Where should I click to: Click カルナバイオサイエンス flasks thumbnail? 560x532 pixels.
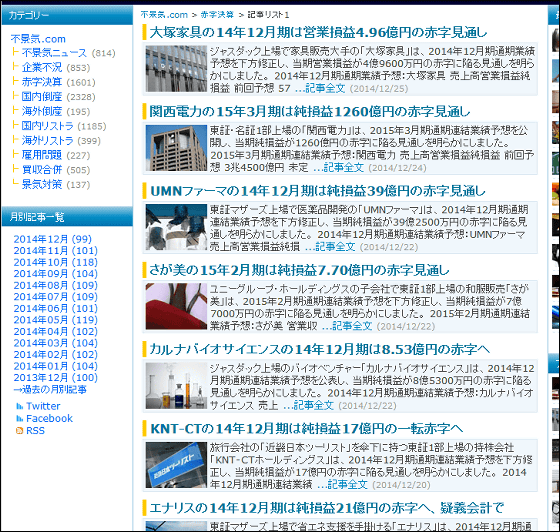tap(176, 386)
